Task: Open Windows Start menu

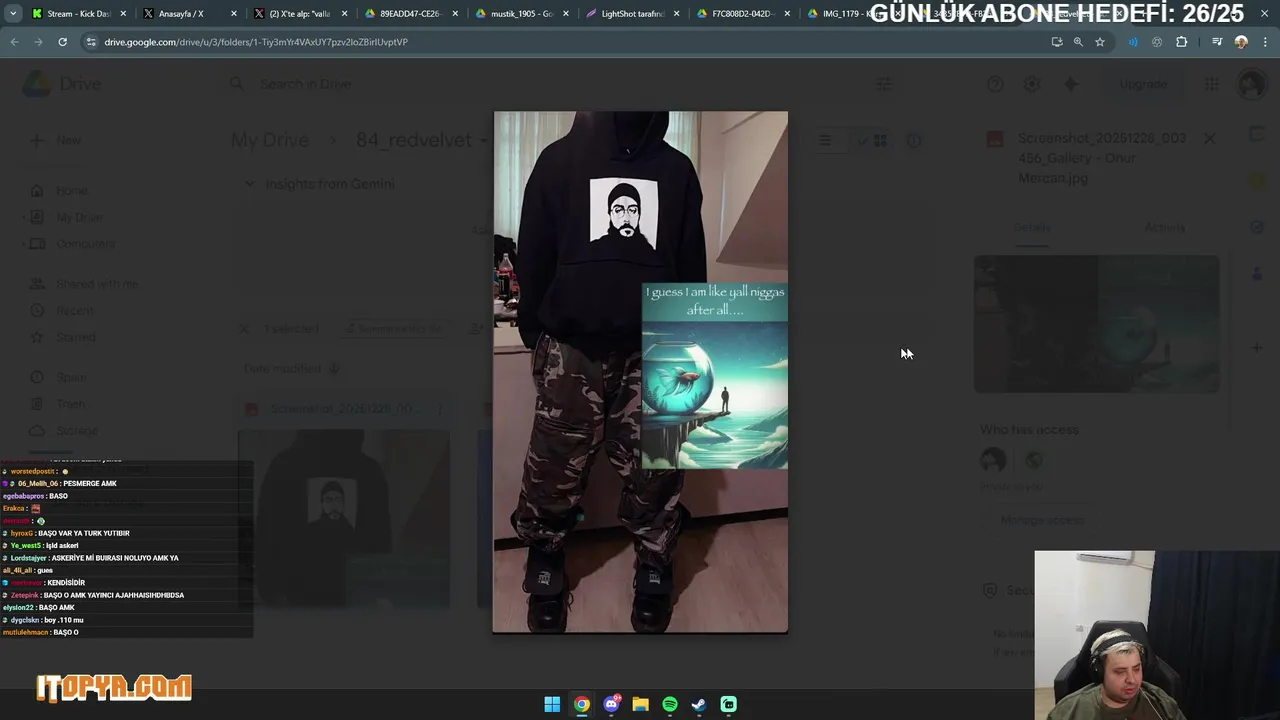Action: pyautogui.click(x=552, y=704)
